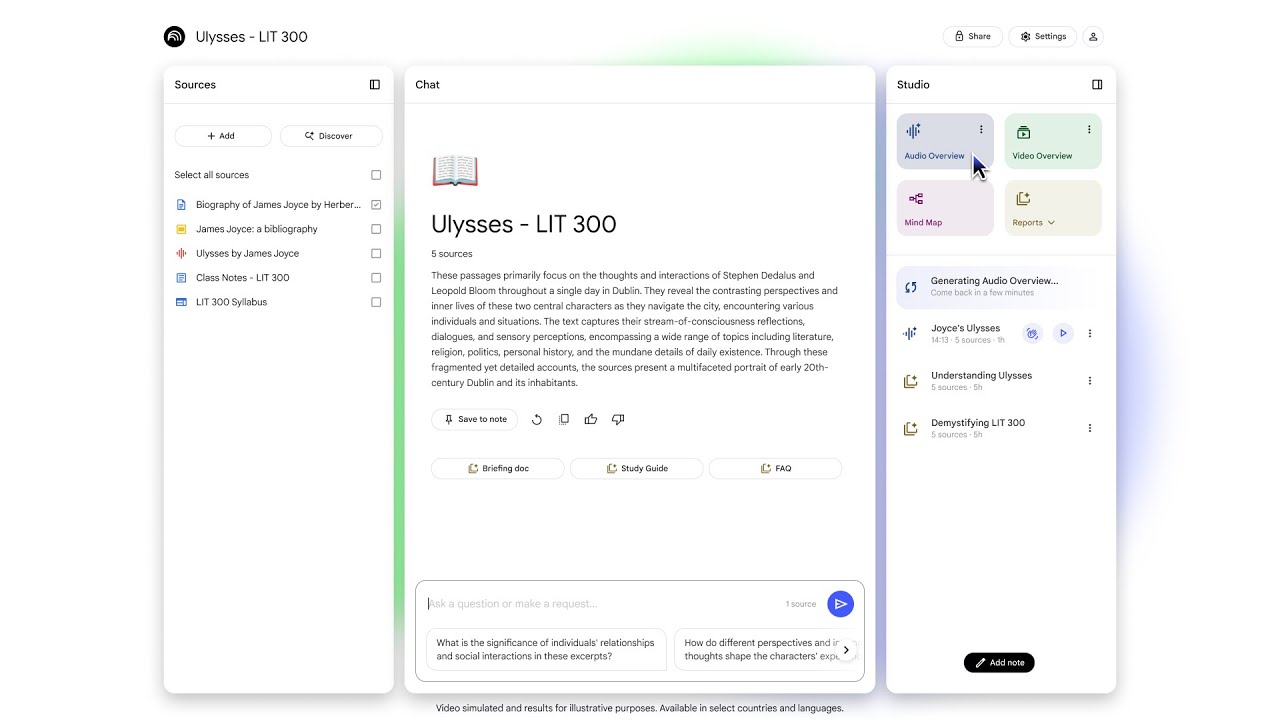
Task: Enable the Class Notes - LIT 300 source
Action: coord(376,277)
